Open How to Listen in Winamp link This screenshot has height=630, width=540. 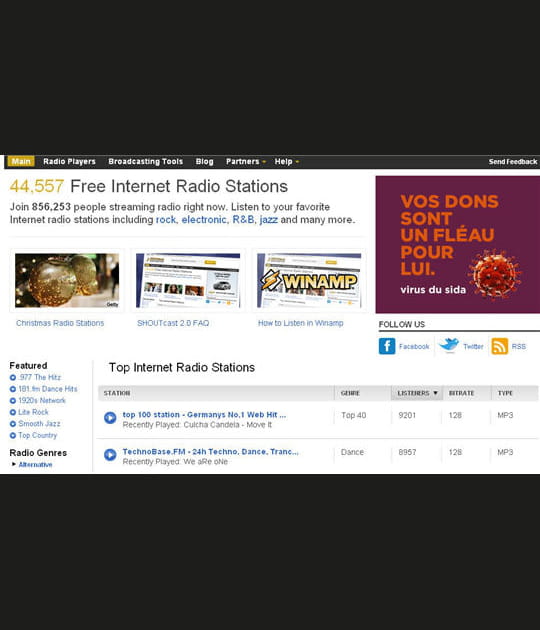[301, 323]
